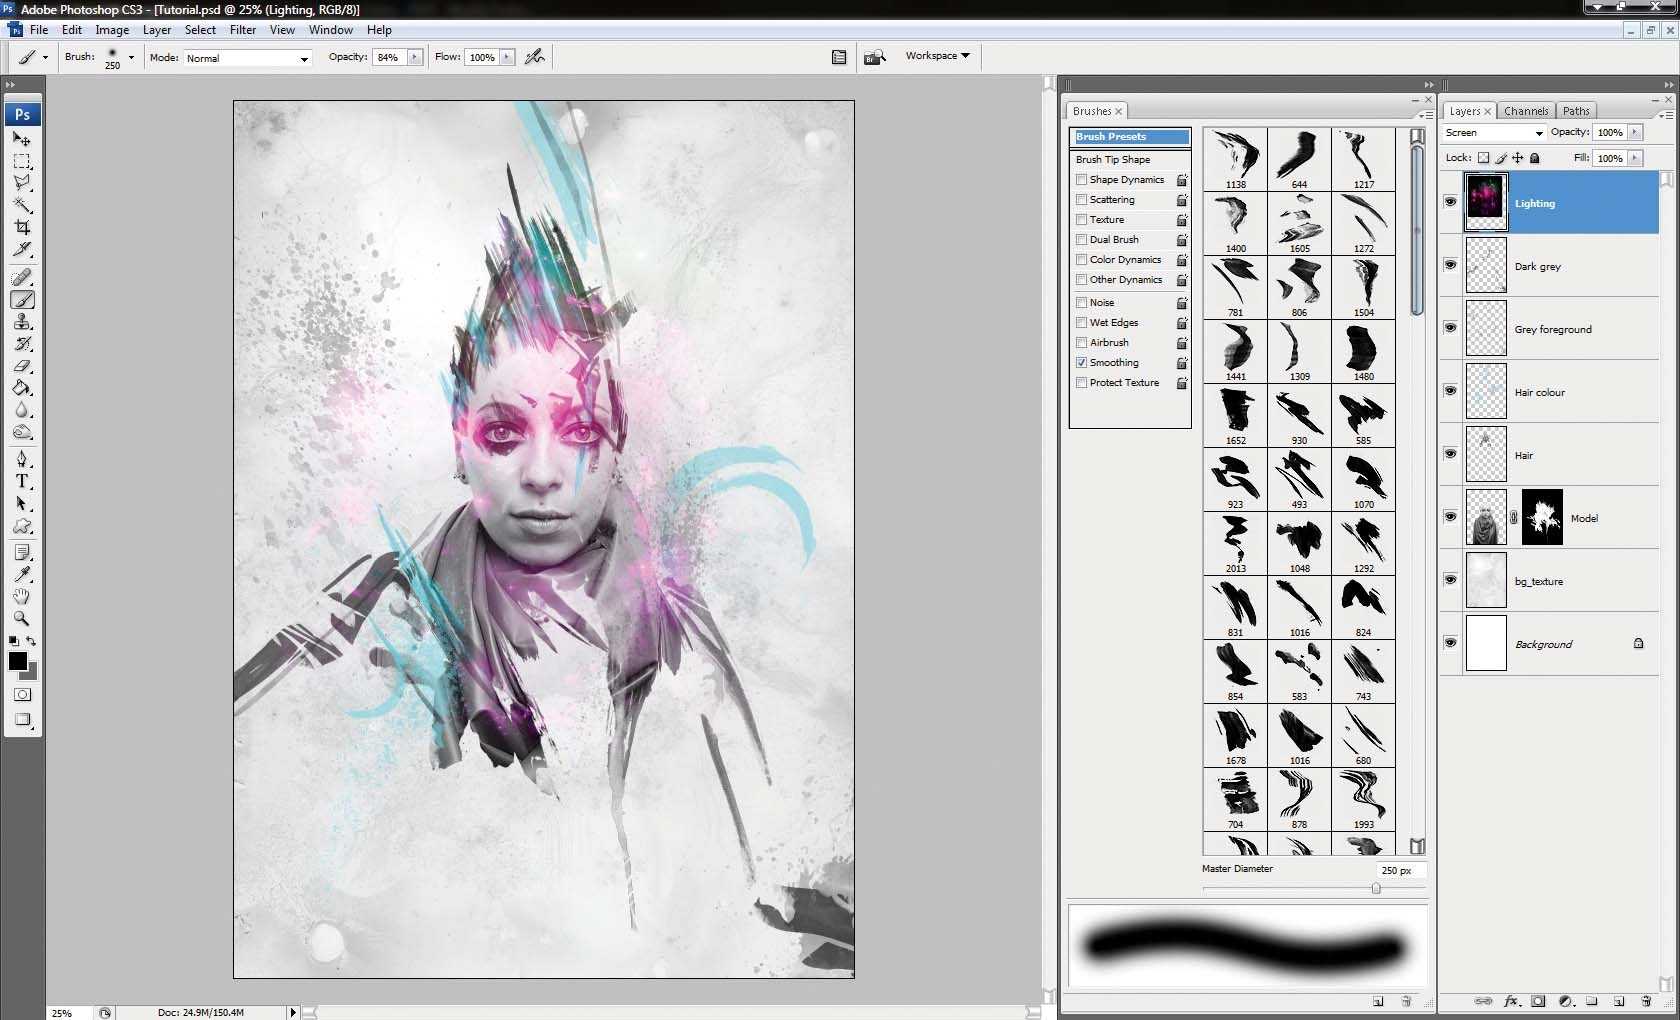The height and width of the screenshot is (1020, 1680).
Task: Hide the Lighting layer
Action: point(1450,202)
